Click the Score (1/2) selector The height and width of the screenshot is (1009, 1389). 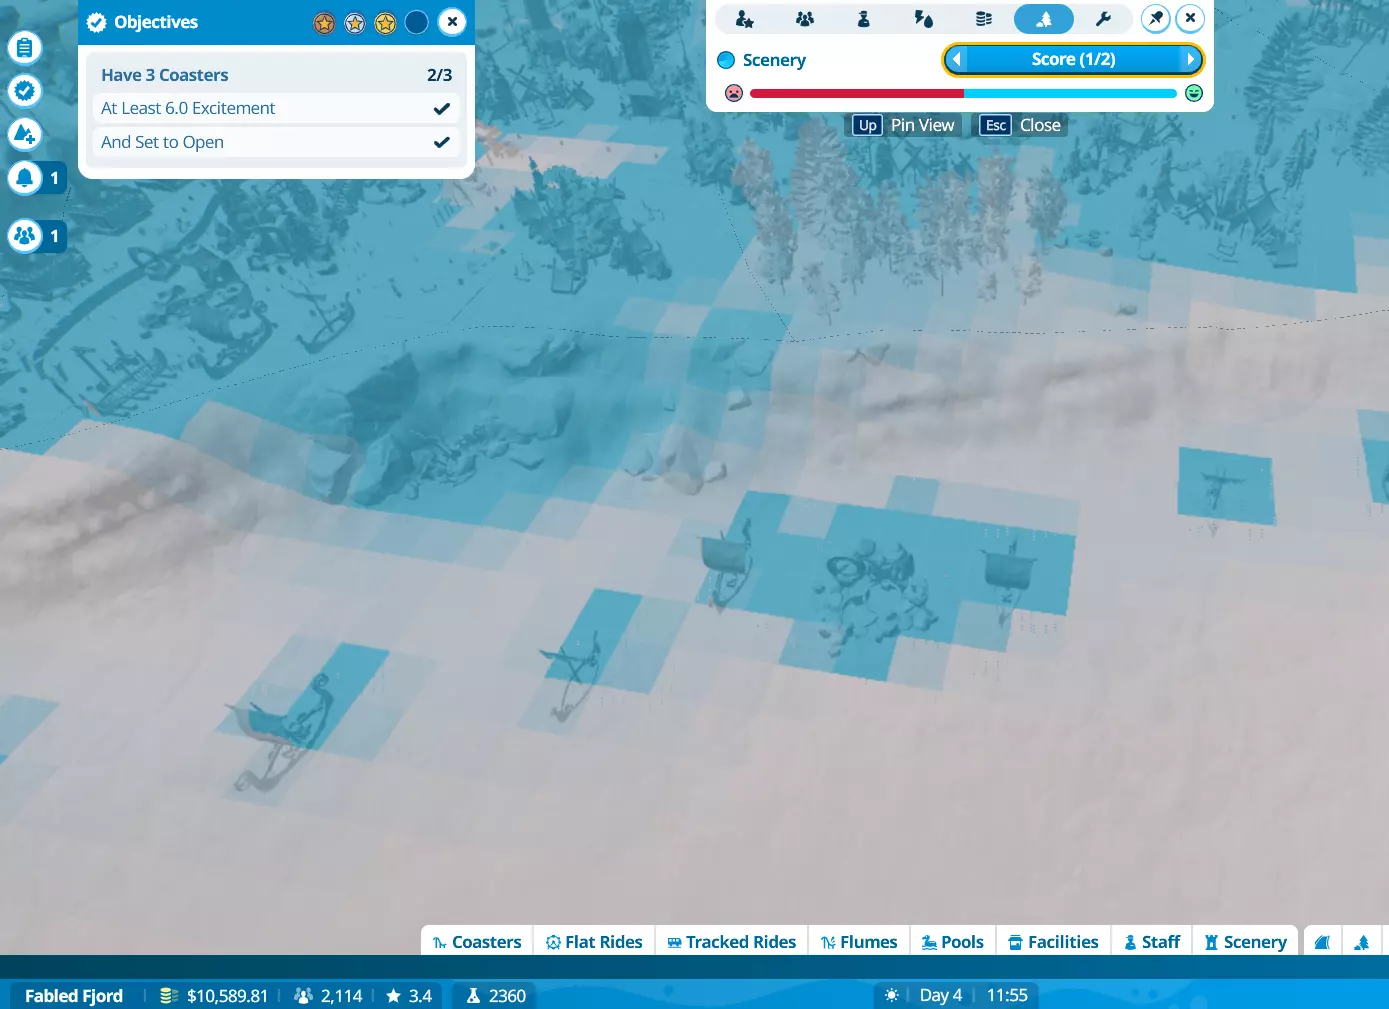pos(1073,60)
